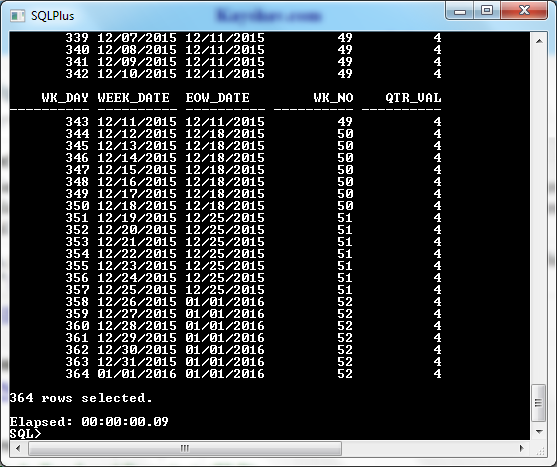Click QTR_VAL value in row 364
The width and height of the screenshot is (558, 469).
tap(437, 374)
